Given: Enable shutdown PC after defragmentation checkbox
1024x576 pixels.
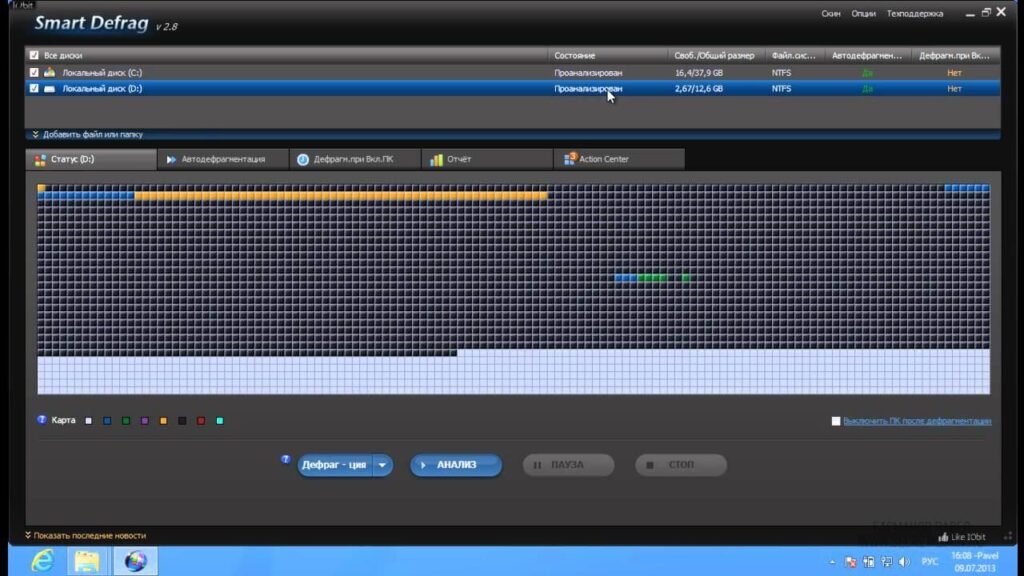Looking at the screenshot, I should (x=835, y=421).
